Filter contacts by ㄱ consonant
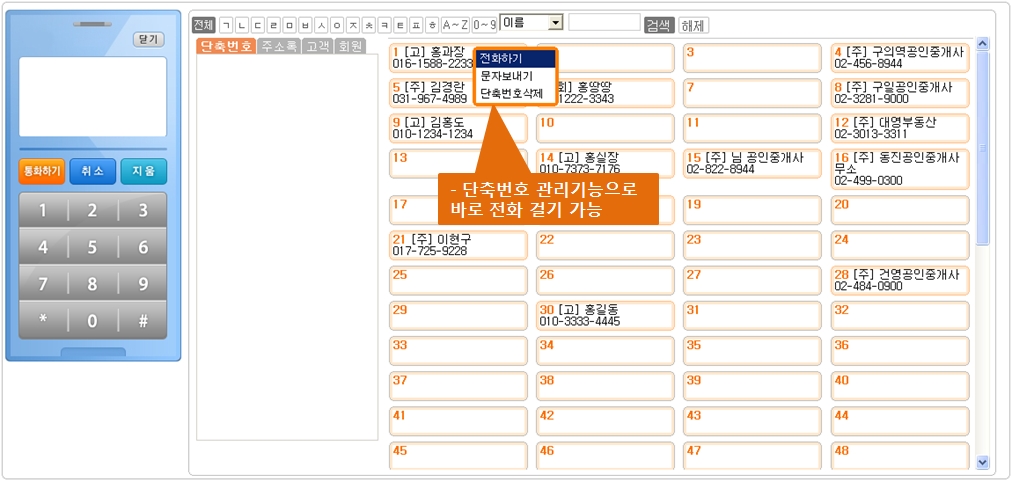This screenshot has width=1012, height=482. [225, 24]
